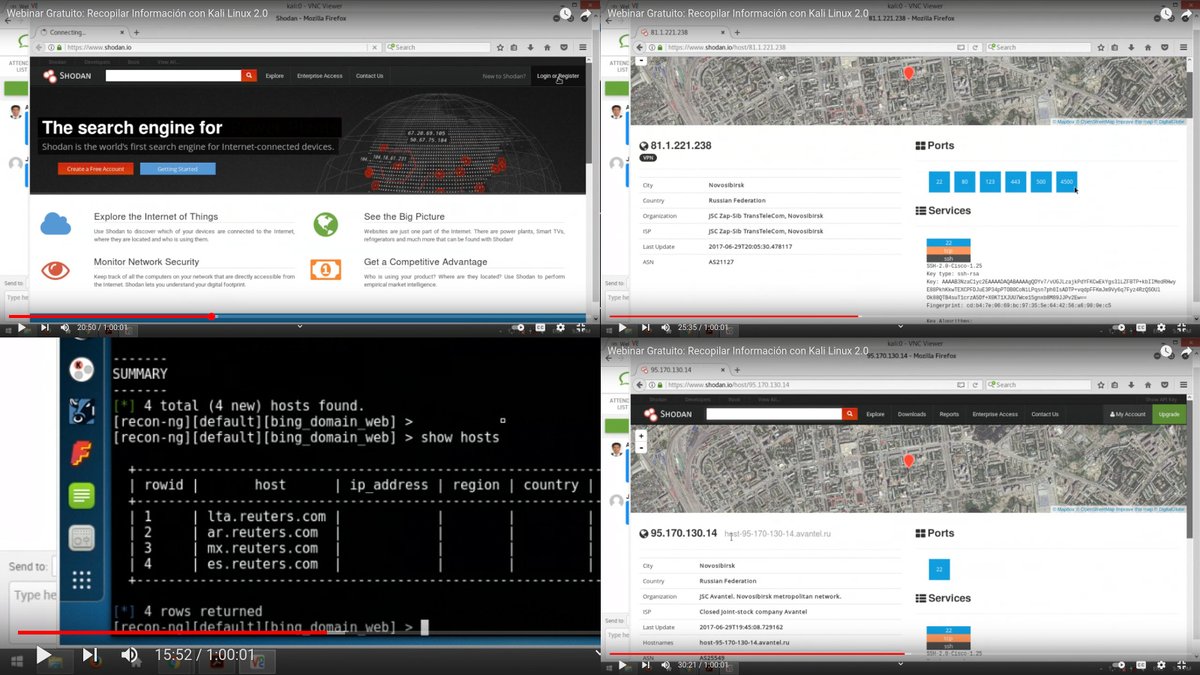The height and width of the screenshot is (675, 1200).
Task: Reload the 81.1.221.238 Firefox page
Action: click(x=975, y=47)
